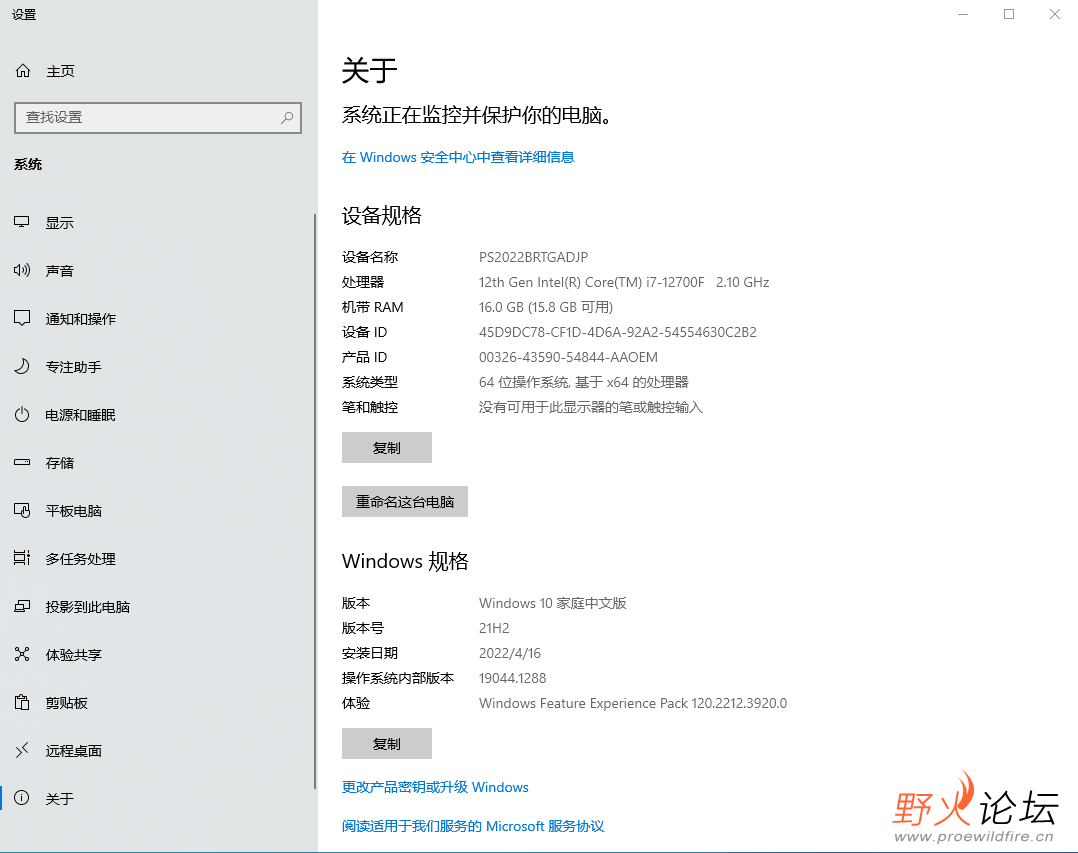Viewport: 1078px width, 853px height.
Task: Minimize the Settings window
Action: [x=963, y=14]
